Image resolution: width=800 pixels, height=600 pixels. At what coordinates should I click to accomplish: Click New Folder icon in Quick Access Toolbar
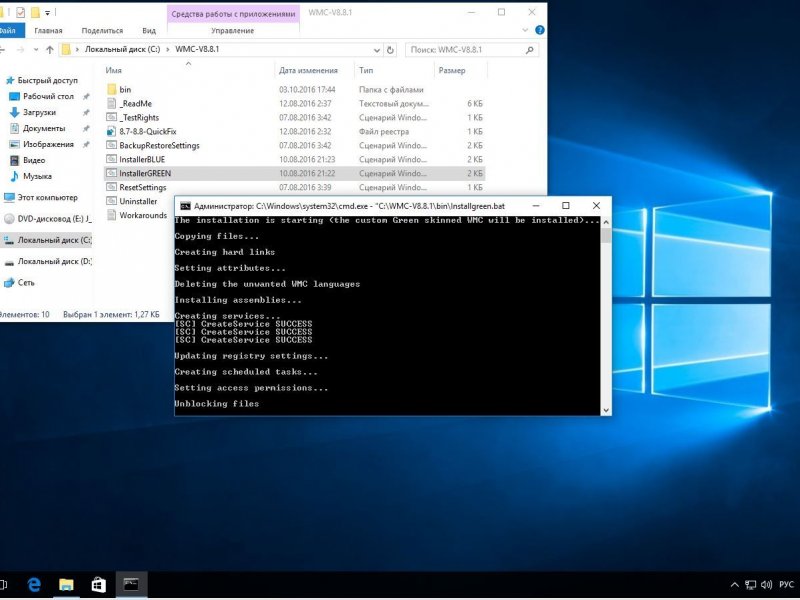[x=35, y=12]
